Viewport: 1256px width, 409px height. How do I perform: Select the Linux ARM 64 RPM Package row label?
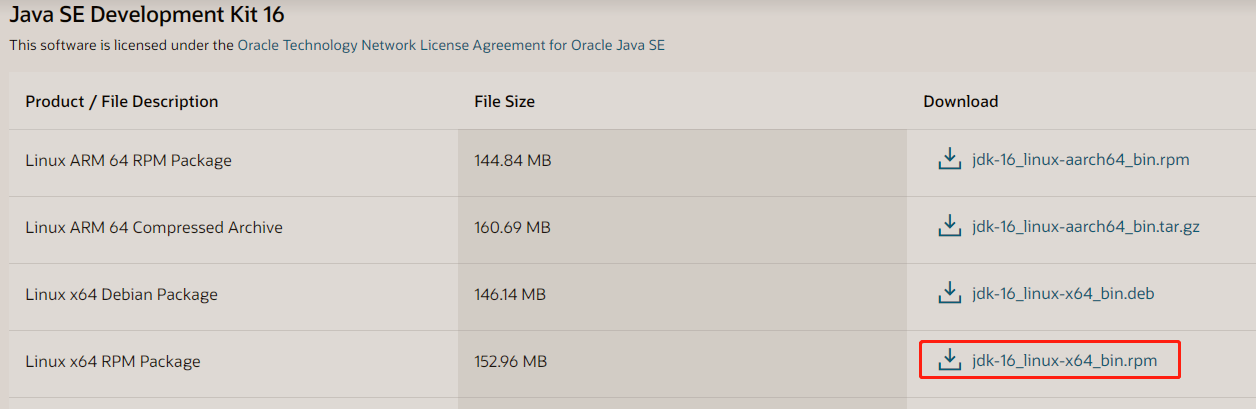128,160
